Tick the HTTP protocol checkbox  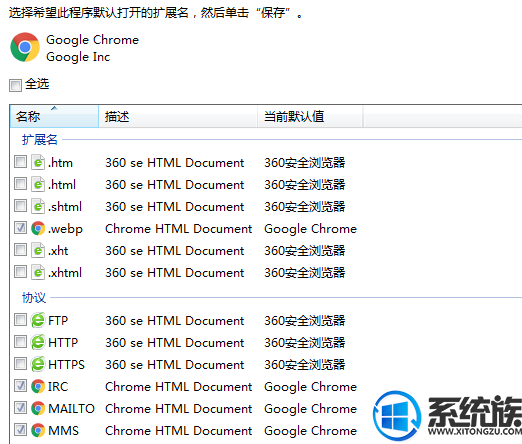[20, 342]
